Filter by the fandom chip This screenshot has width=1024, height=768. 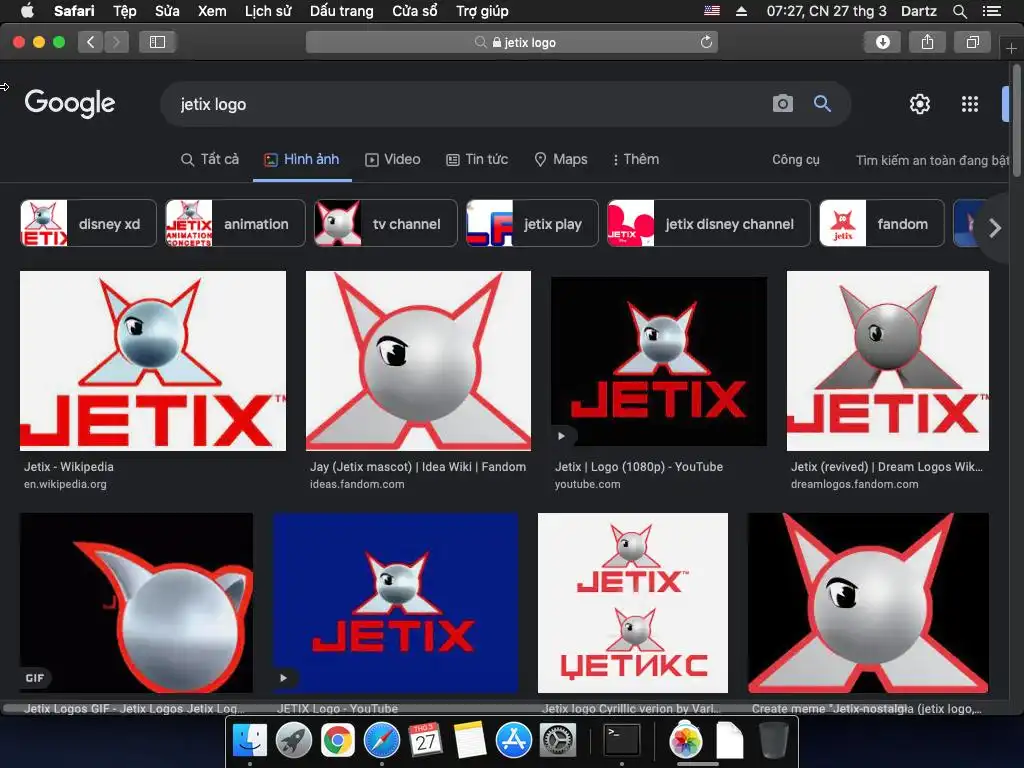coord(882,223)
